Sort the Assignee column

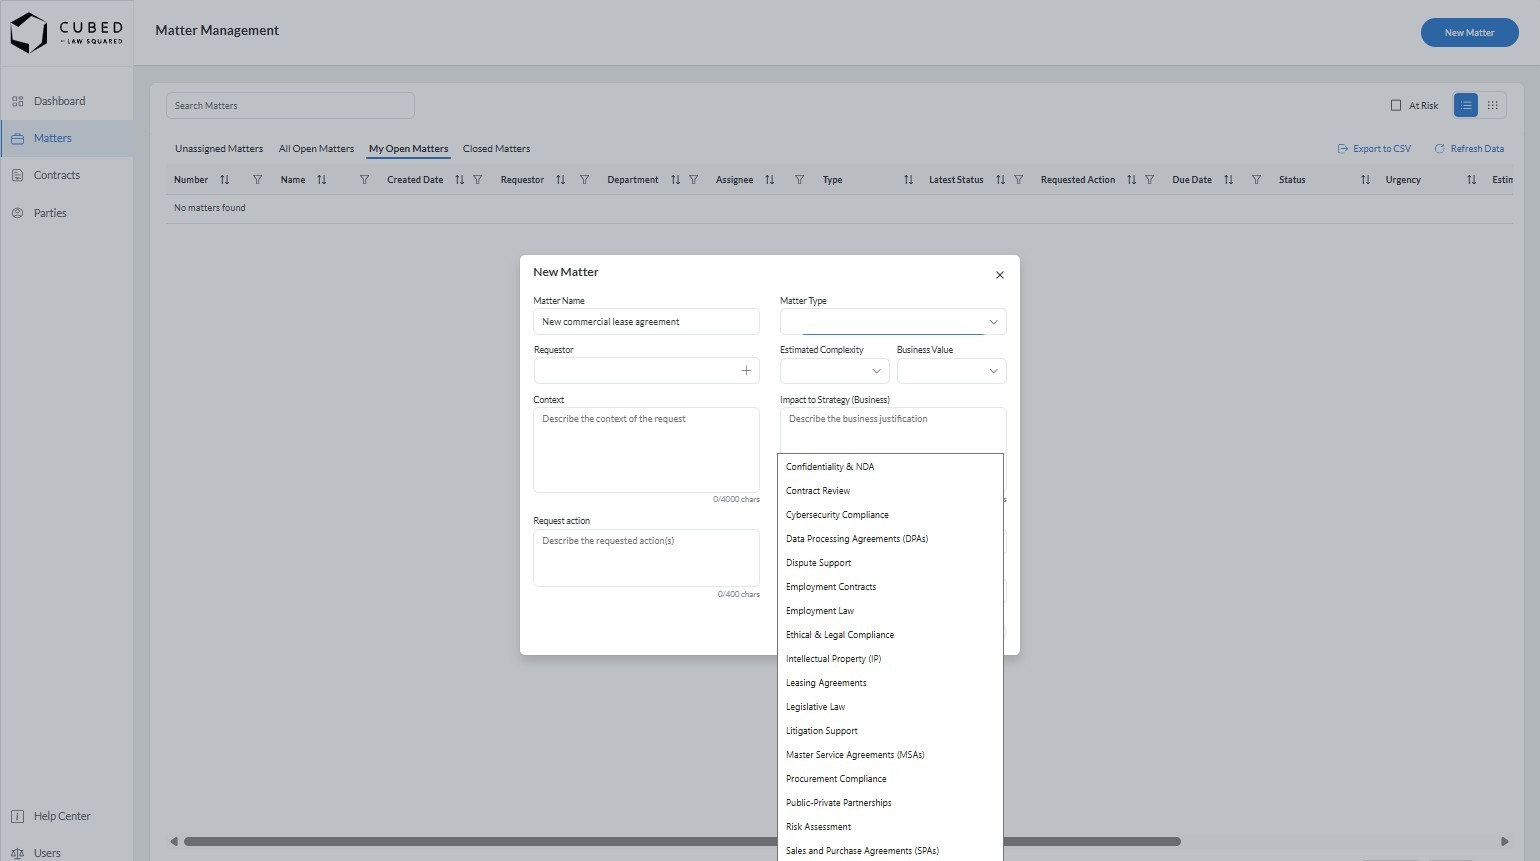tap(770, 180)
